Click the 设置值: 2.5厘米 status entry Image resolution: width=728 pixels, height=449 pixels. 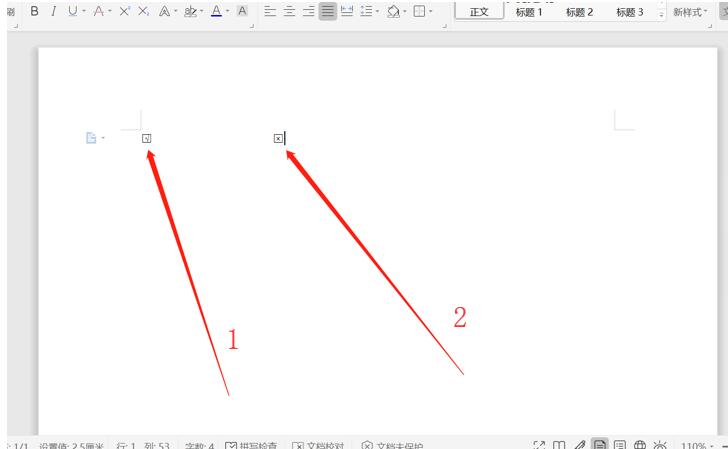(x=72, y=445)
